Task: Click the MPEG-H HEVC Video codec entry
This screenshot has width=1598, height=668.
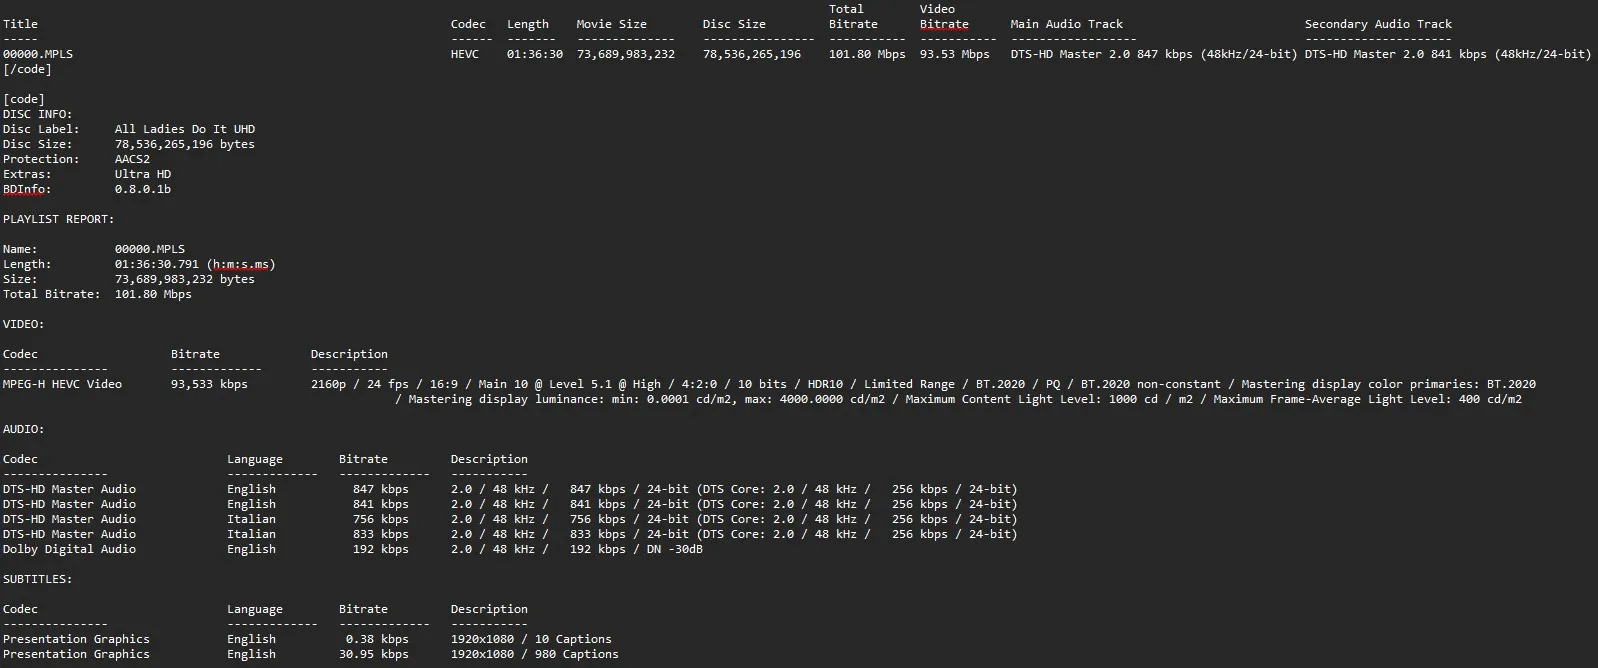Action: click(62, 384)
